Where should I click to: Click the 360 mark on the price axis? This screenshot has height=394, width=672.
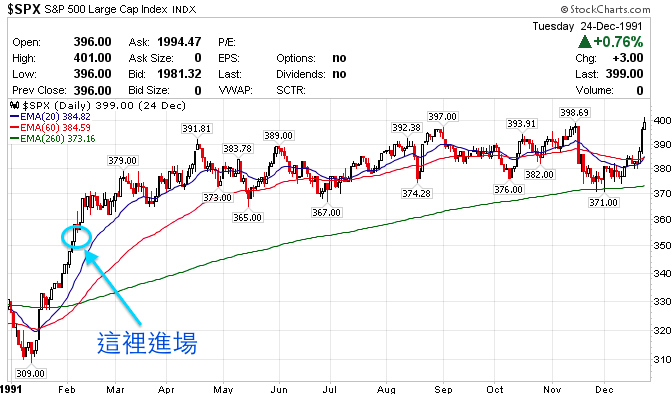click(662, 220)
